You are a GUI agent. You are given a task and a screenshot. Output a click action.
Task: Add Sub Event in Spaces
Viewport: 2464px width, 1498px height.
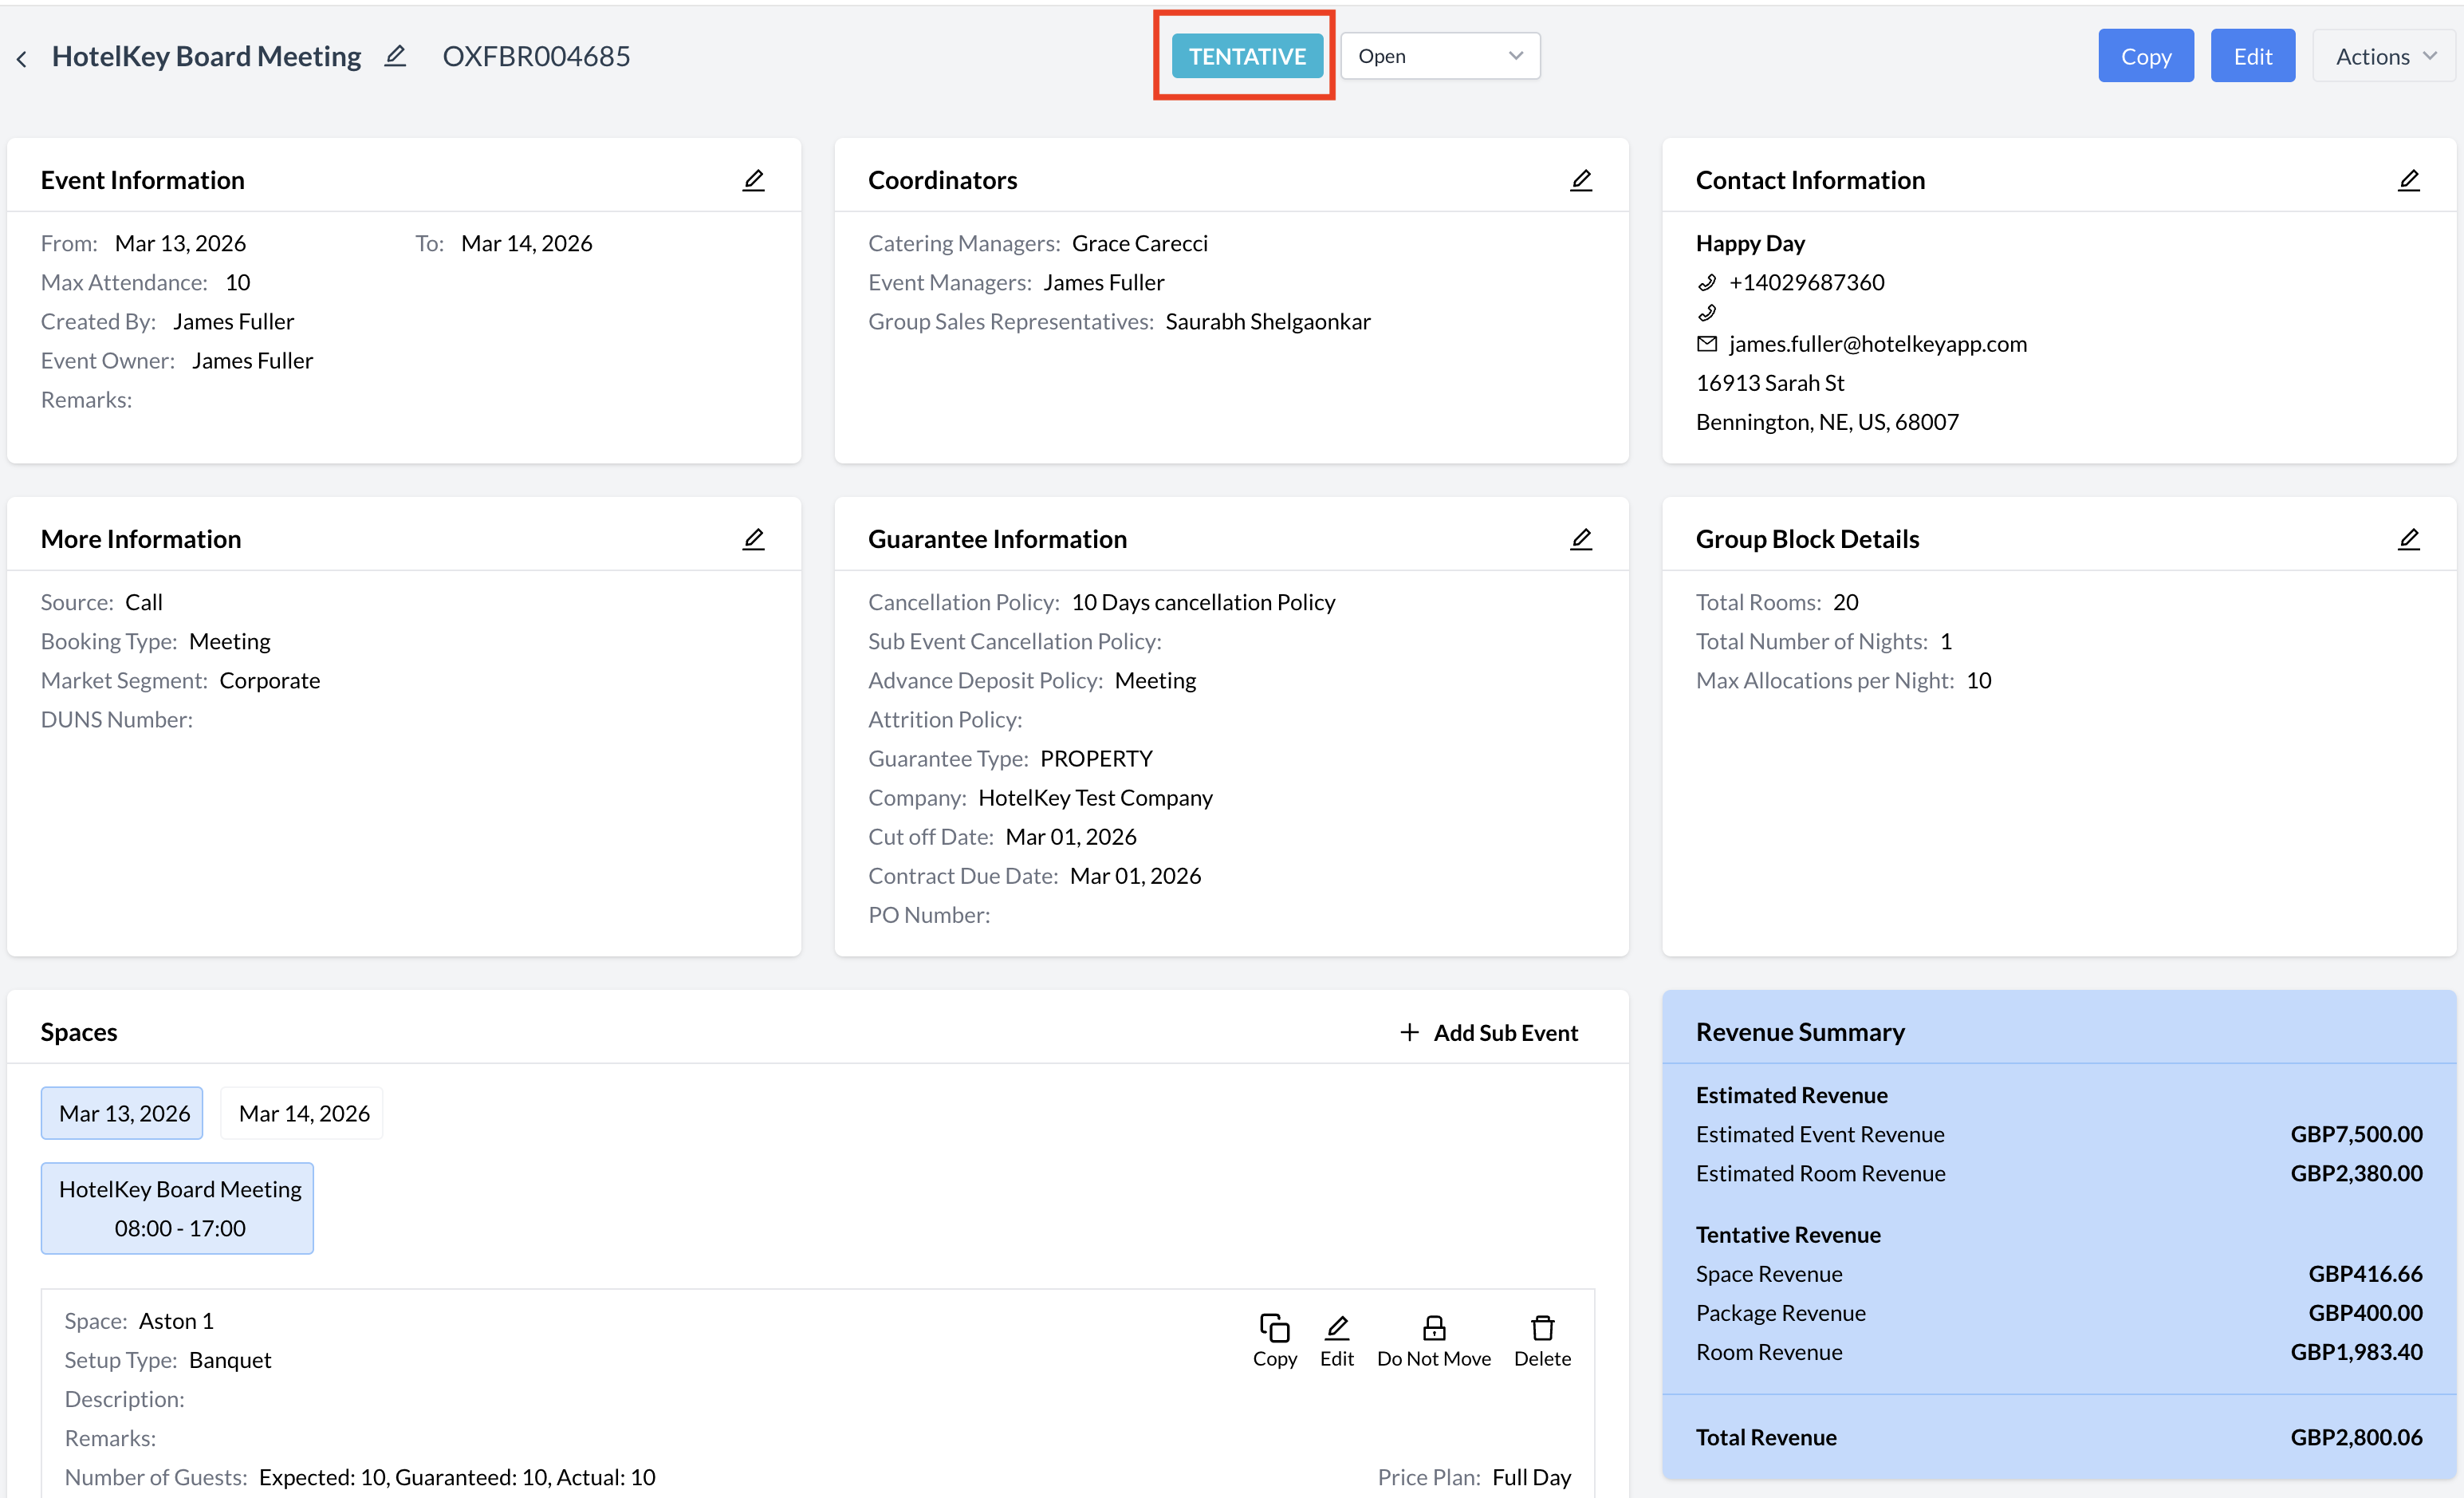(1487, 1032)
